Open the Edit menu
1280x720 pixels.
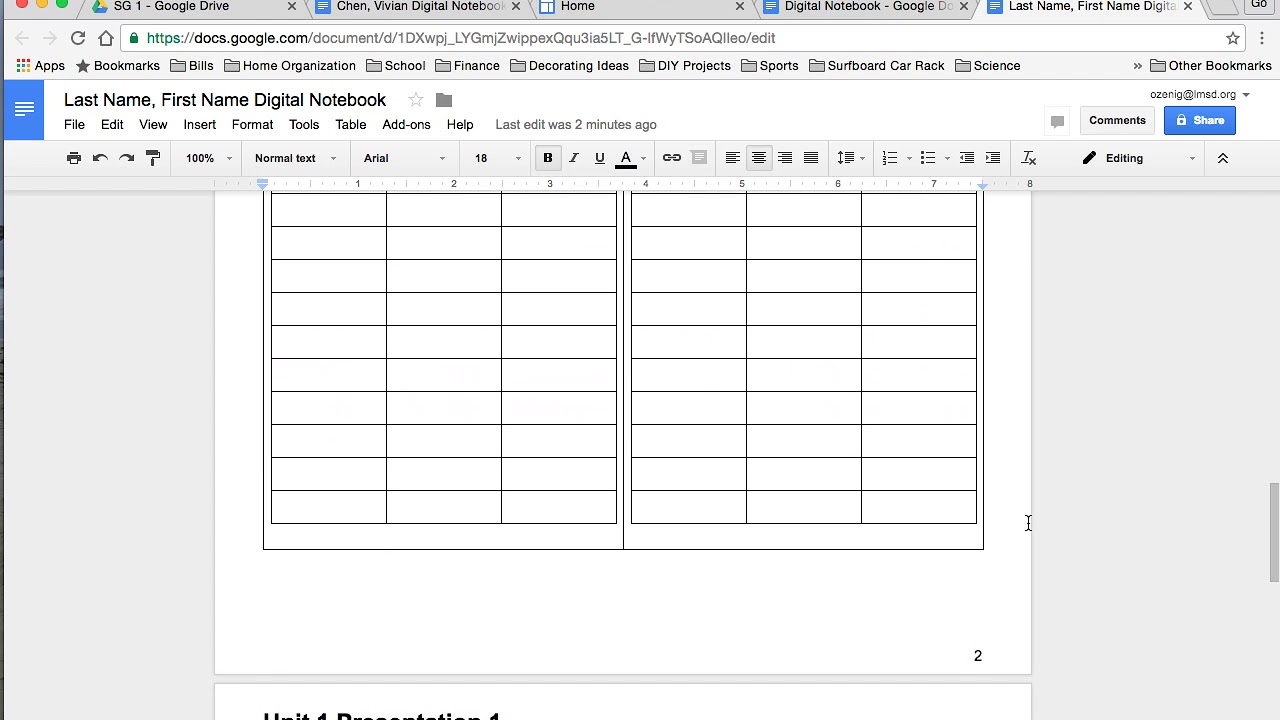112,125
